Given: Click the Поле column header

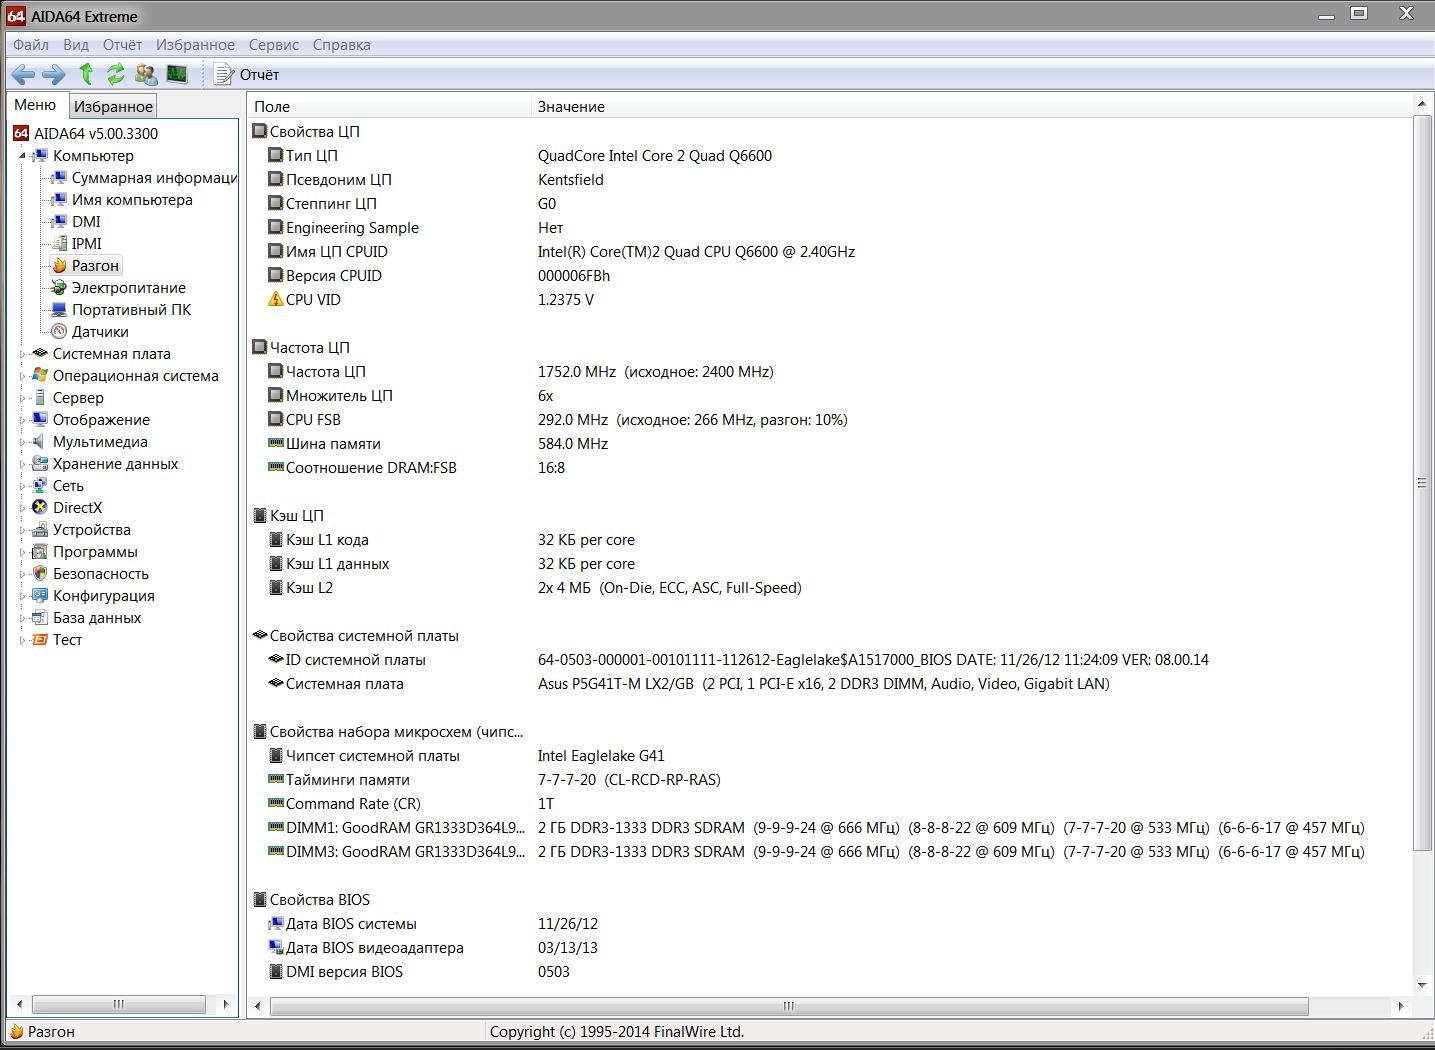Looking at the screenshot, I should tap(389, 106).
